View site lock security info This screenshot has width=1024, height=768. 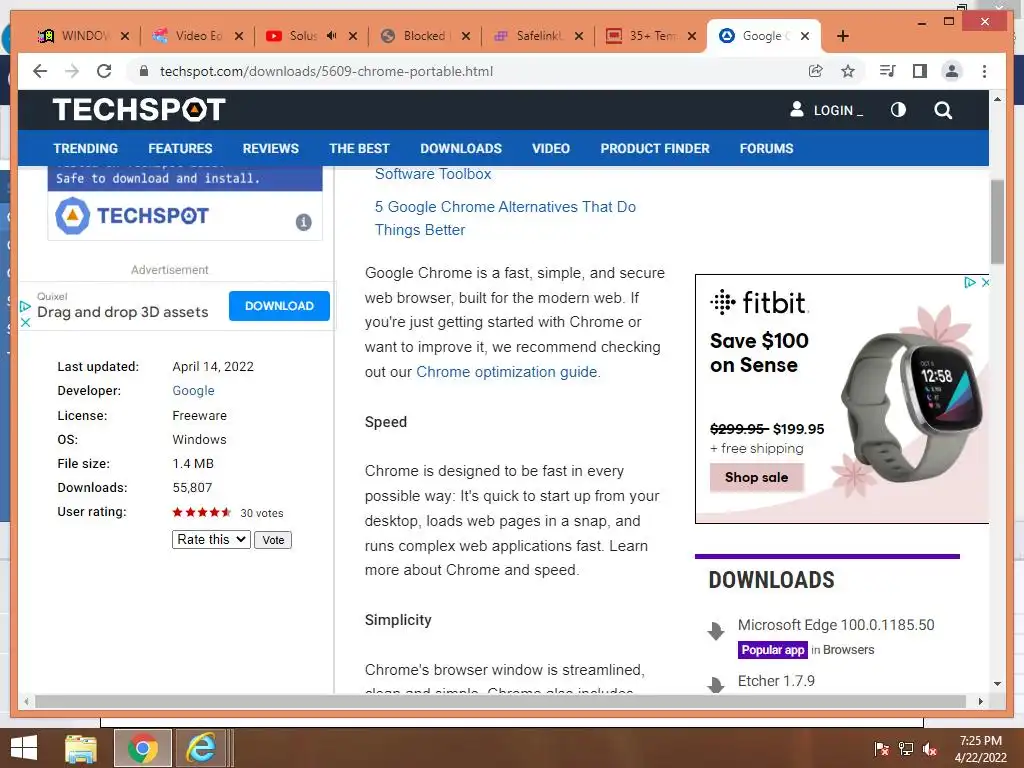click(x=144, y=71)
